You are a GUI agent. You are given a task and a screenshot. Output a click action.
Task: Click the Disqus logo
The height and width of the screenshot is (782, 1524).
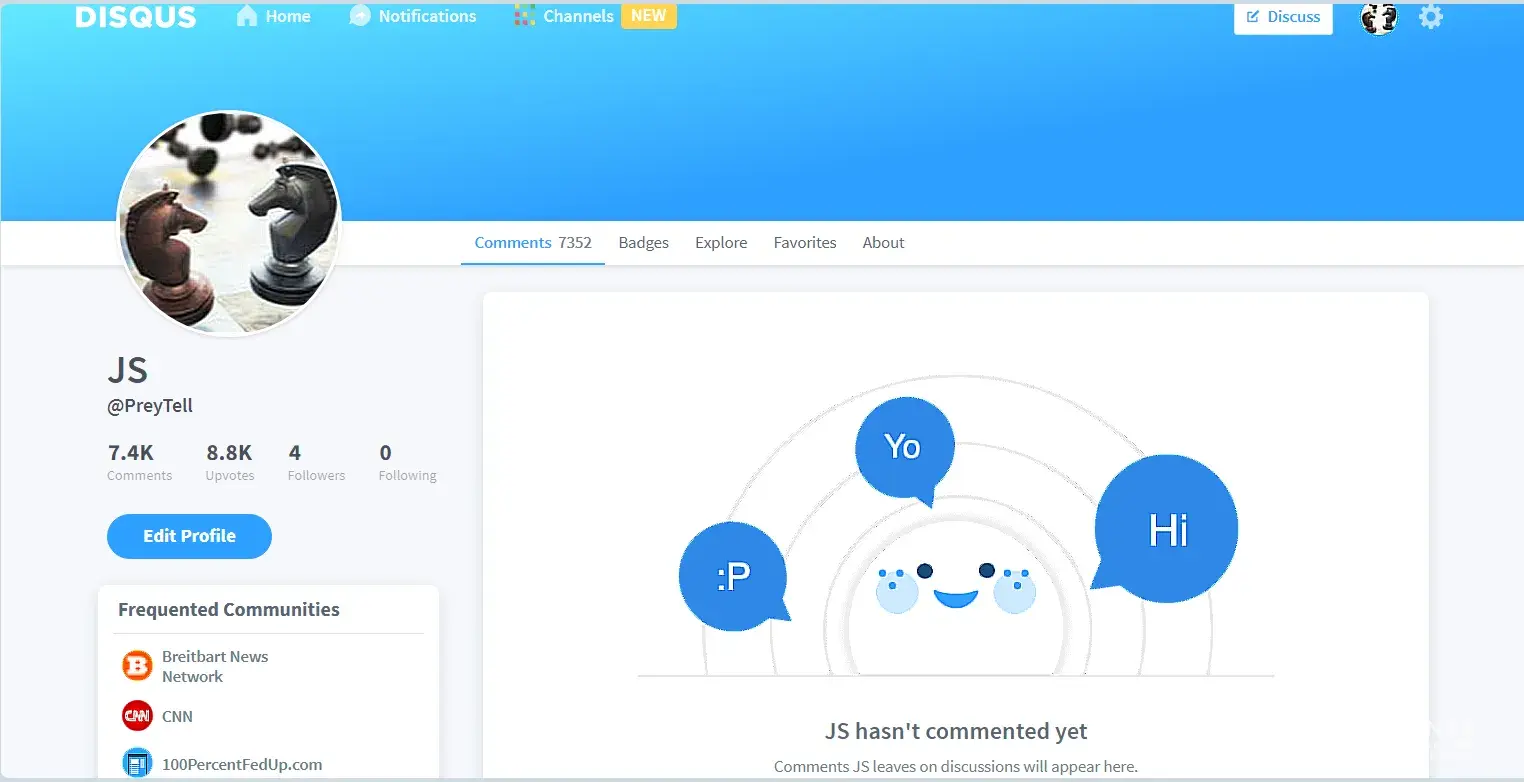coord(136,16)
